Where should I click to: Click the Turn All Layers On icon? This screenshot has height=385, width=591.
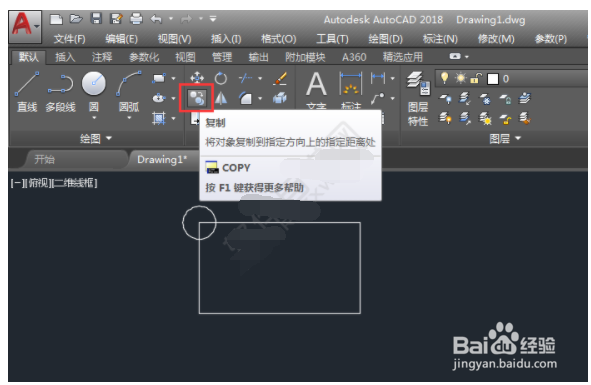point(446,119)
